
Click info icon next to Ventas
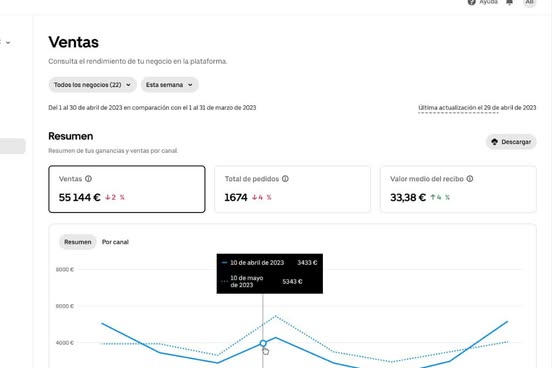click(88, 179)
